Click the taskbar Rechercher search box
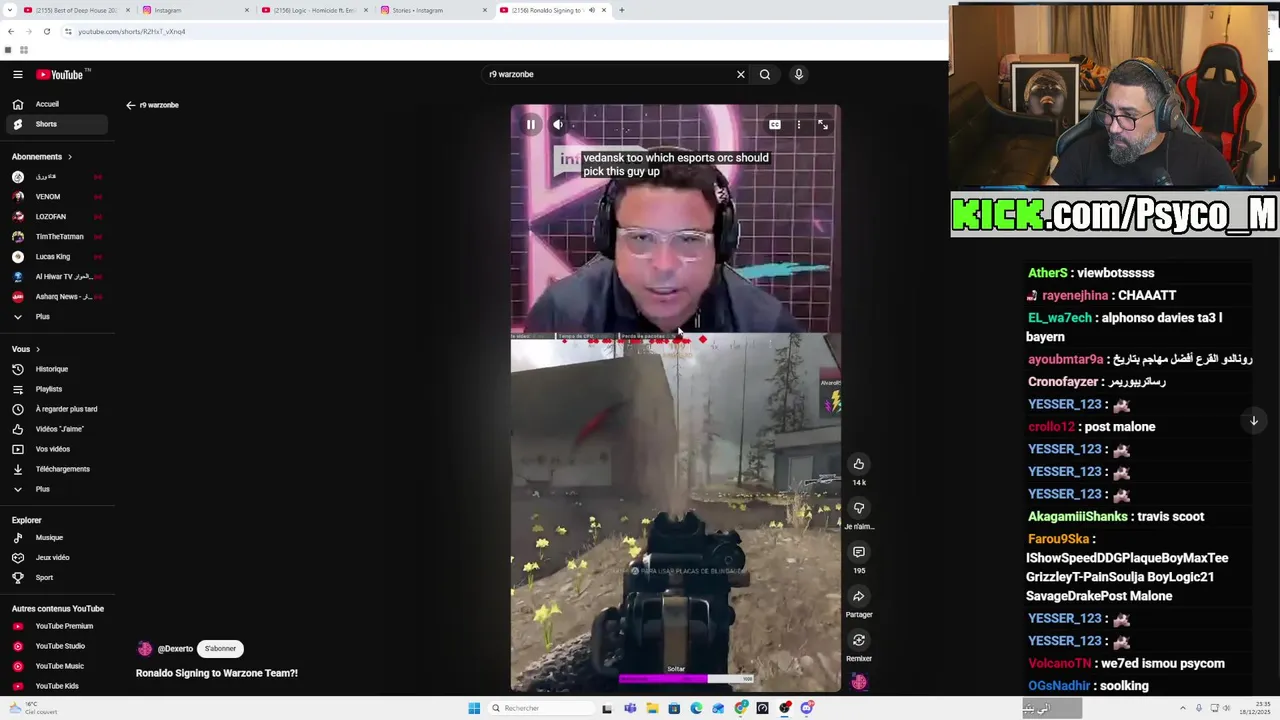This screenshot has width=1280, height=720. coord(540,708)
